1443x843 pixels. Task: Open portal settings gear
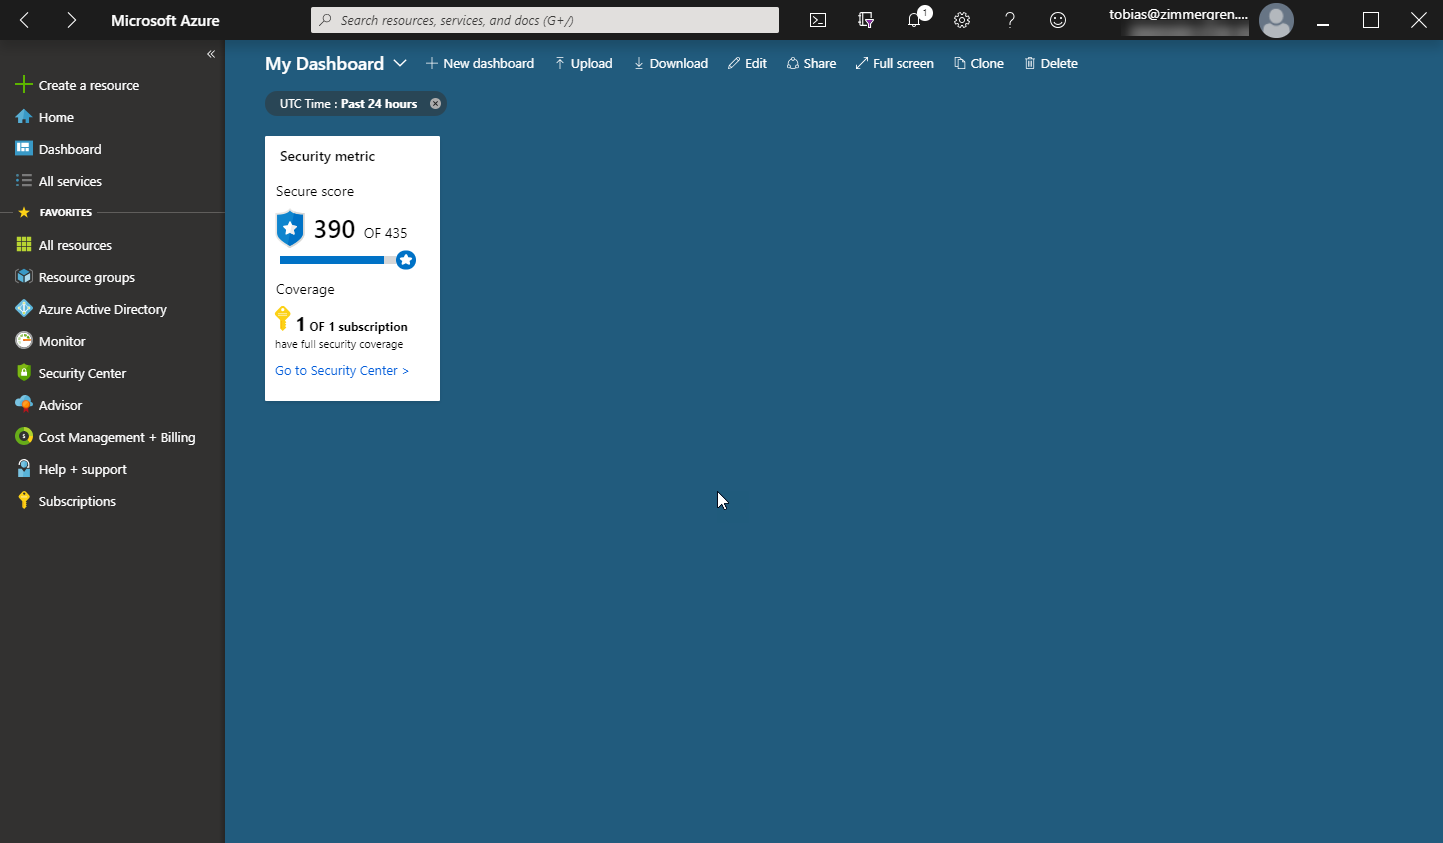[962, 20]
